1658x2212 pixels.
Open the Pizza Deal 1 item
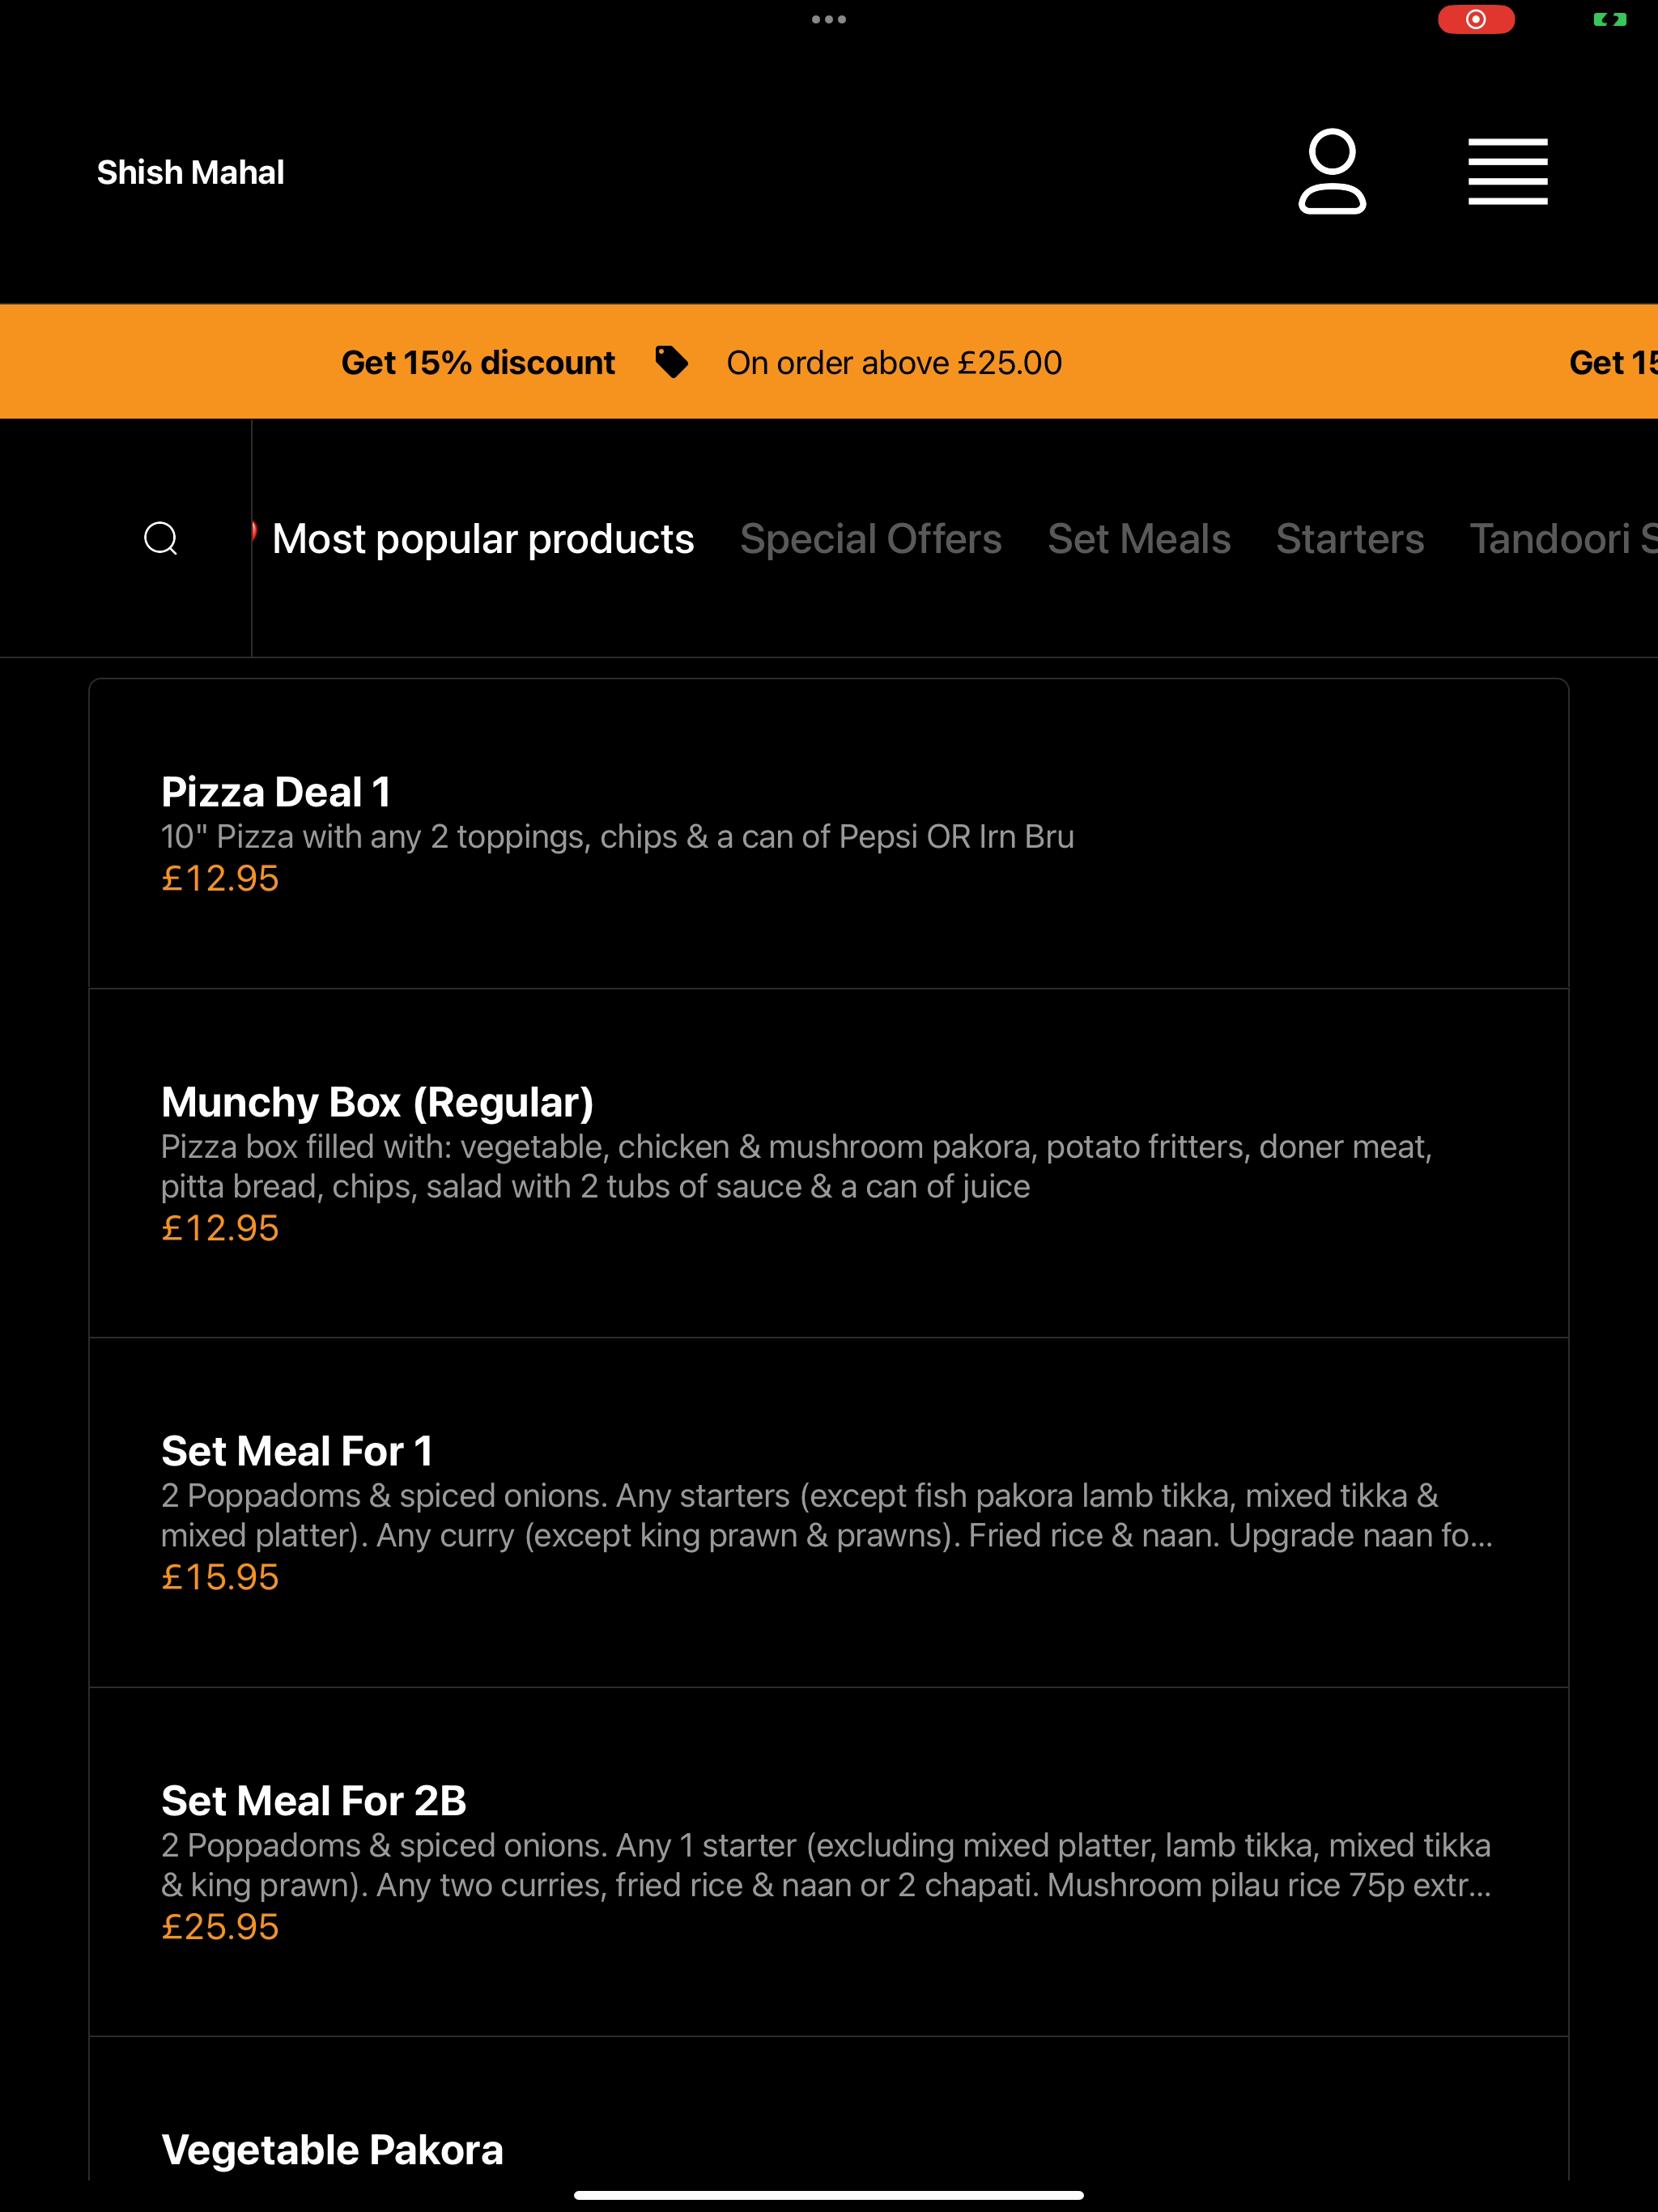[x=829, y=834]
